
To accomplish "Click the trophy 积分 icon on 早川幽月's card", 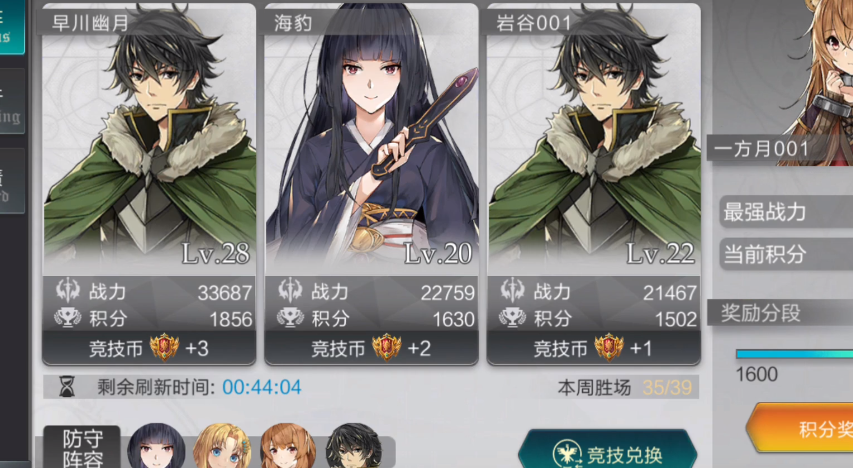I will [x=68, y=318].
